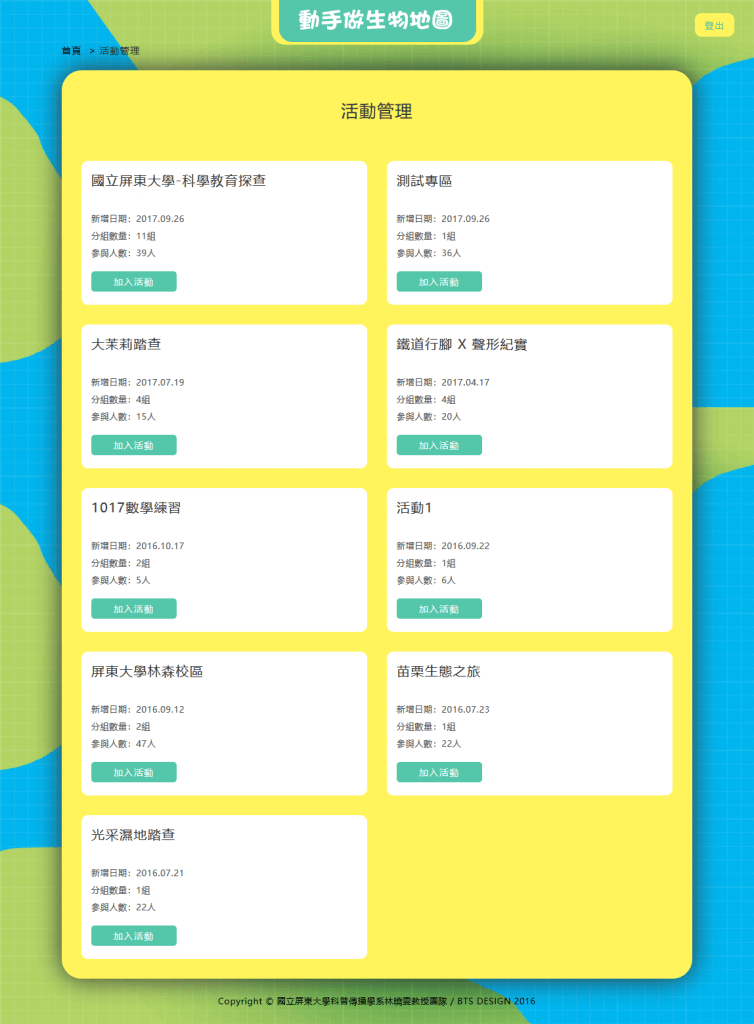Join the 光采濕地踏查 activity
The height and width of the screenshot is (1024, 754).
click(134, 936)
